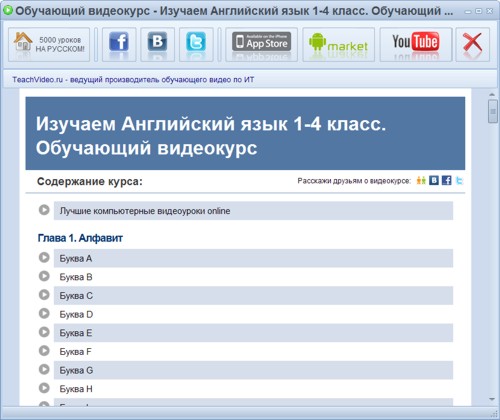Play icon next to Буква D
The width and height of the screenshot is (500, 420).
44,313
